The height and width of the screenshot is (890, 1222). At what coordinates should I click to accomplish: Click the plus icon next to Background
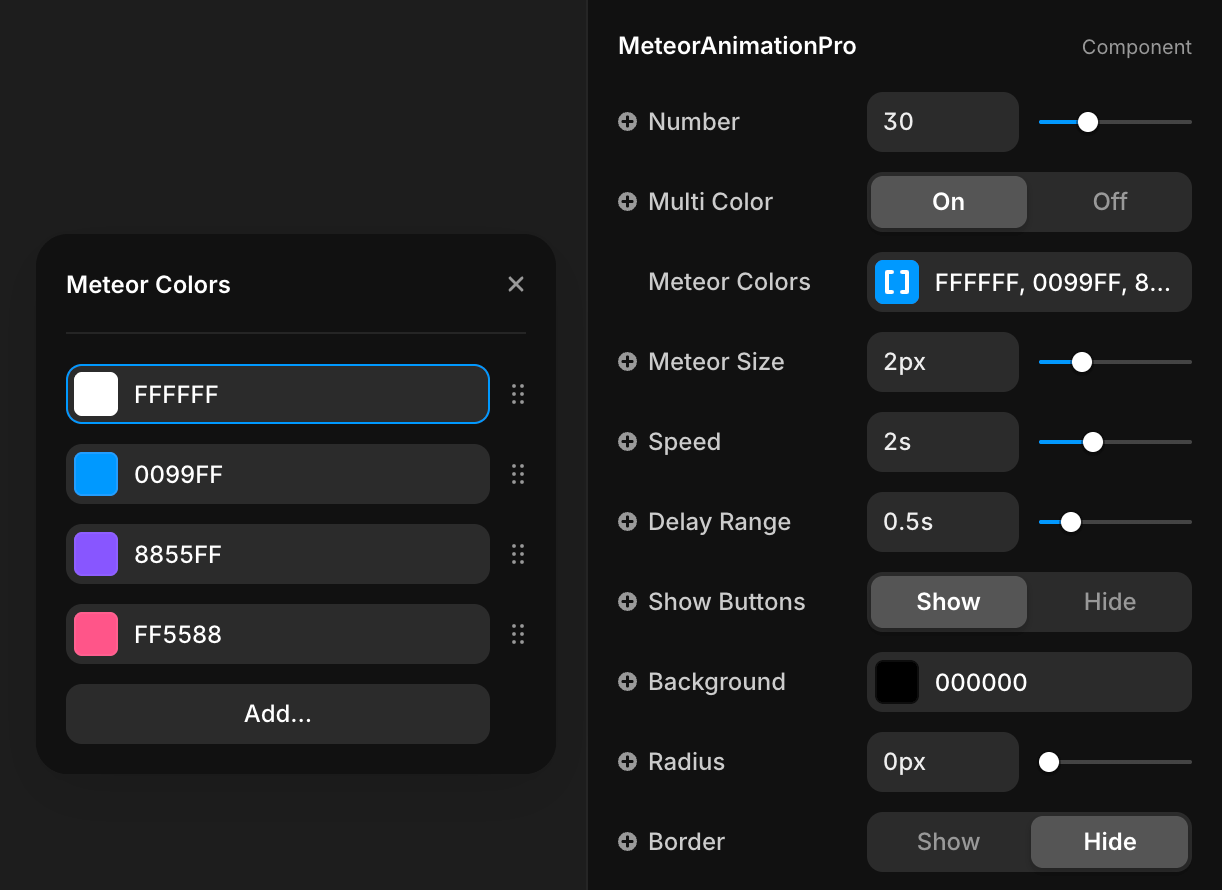627,682
